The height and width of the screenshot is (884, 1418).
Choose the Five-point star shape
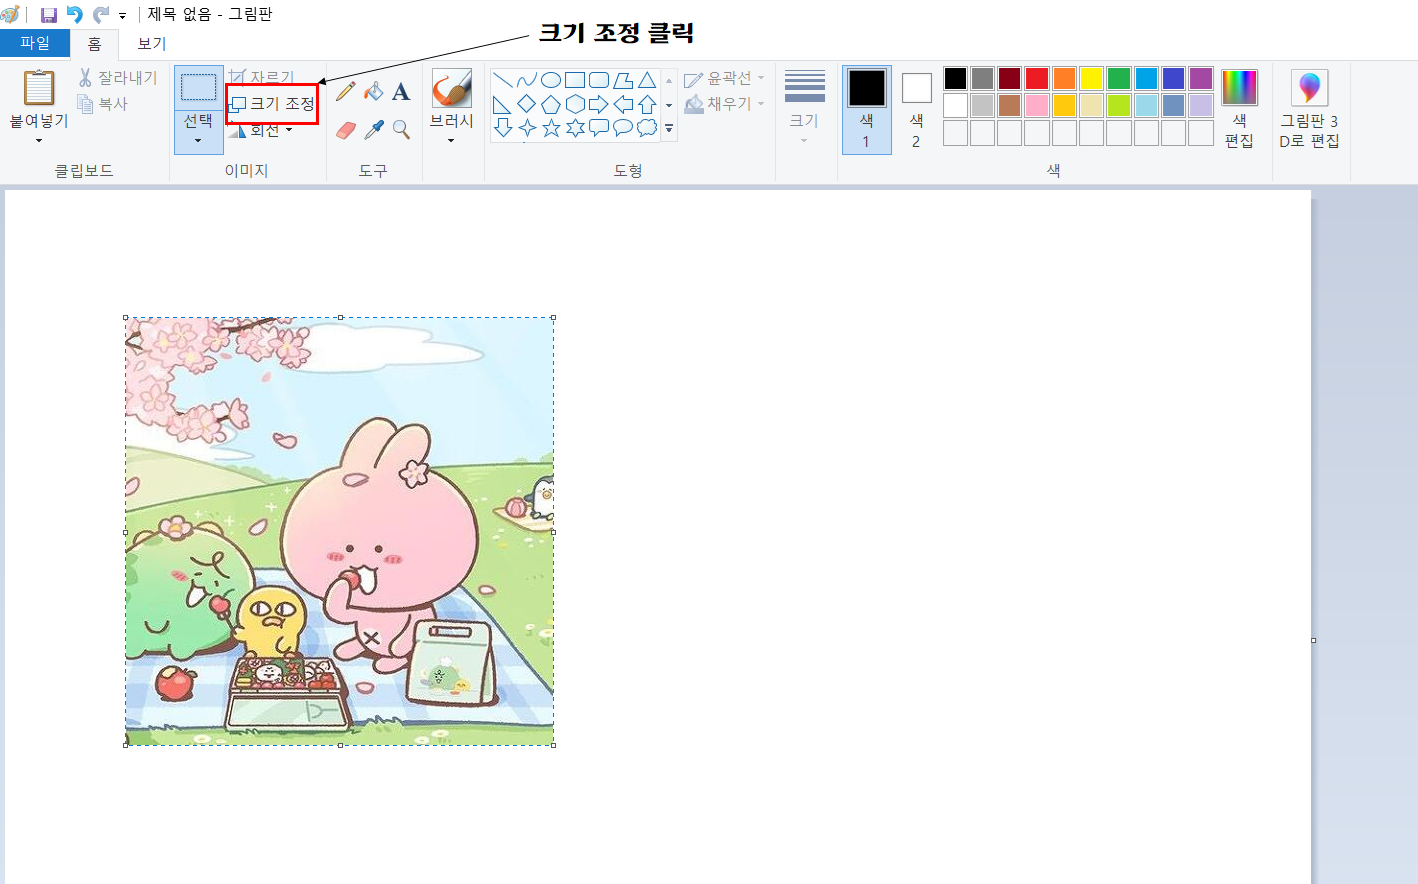tap(551, 127)
